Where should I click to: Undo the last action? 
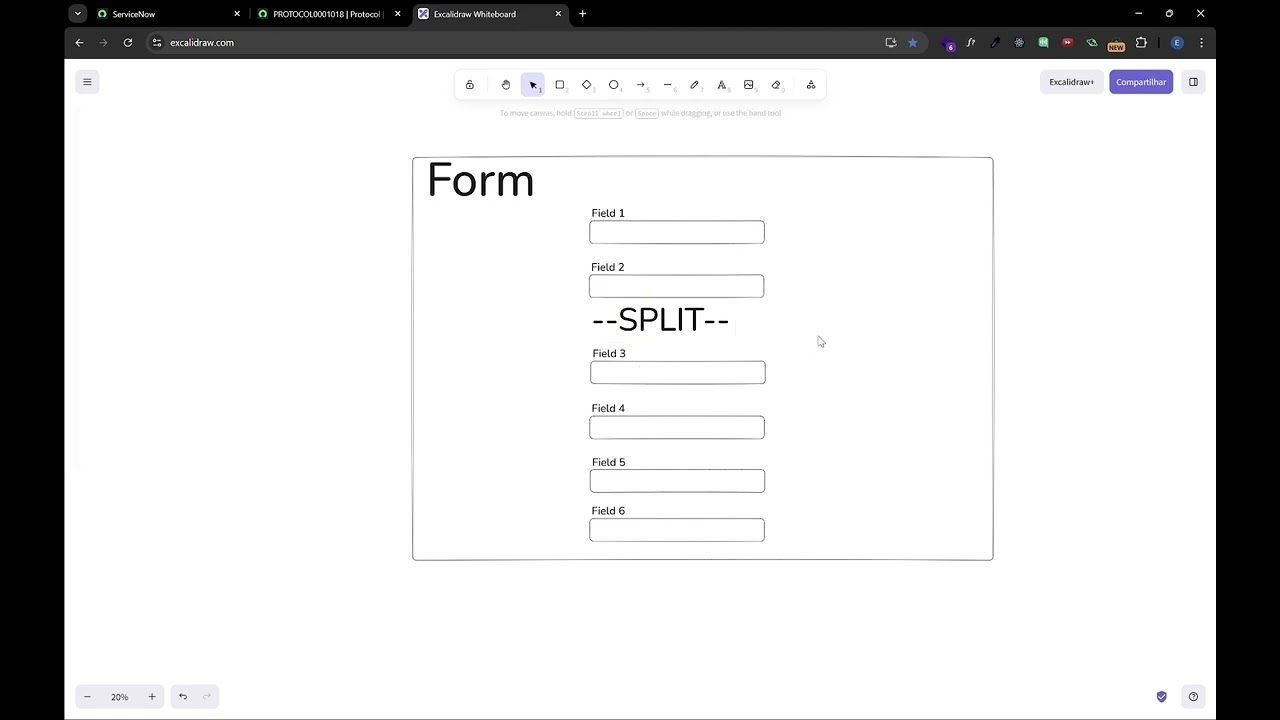pyautogui.click(x=183, y=697)
